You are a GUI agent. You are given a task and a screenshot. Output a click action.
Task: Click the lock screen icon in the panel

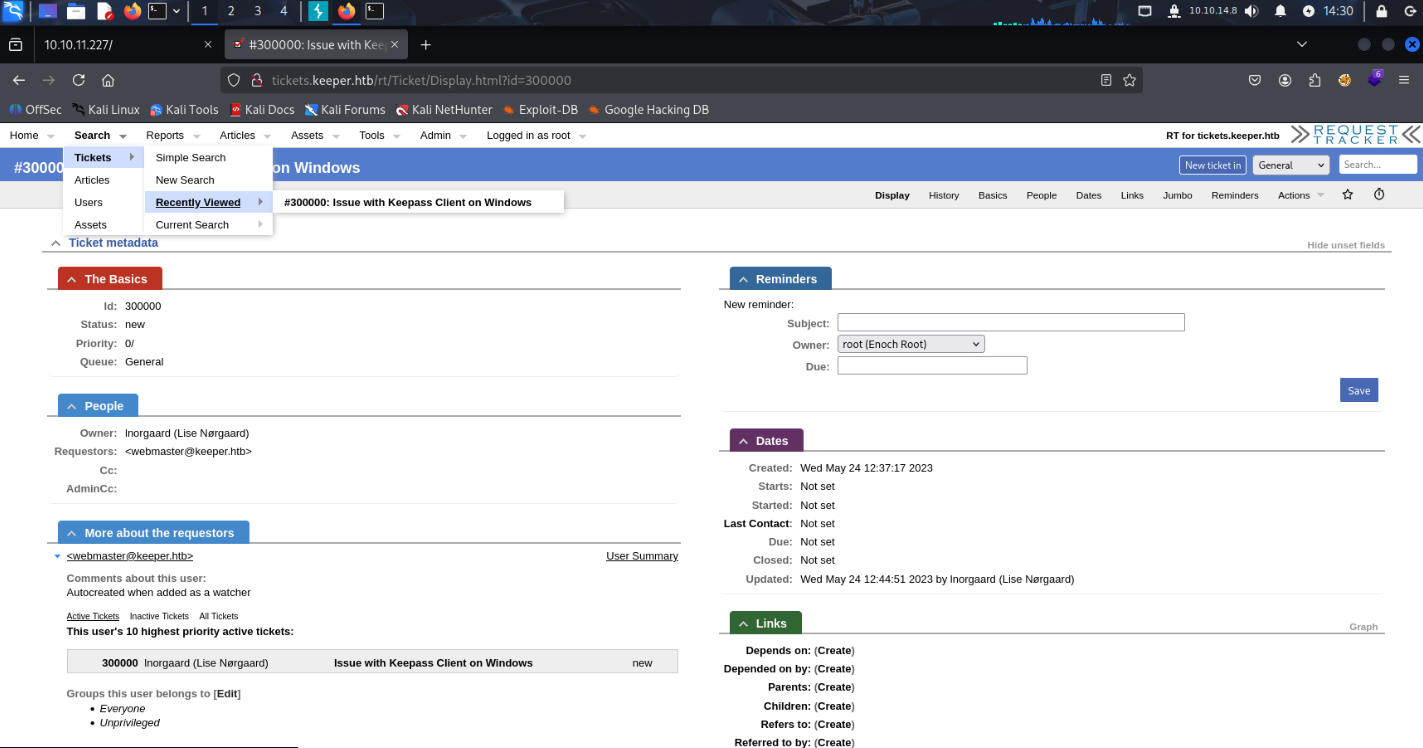(x=1382, y=11)
